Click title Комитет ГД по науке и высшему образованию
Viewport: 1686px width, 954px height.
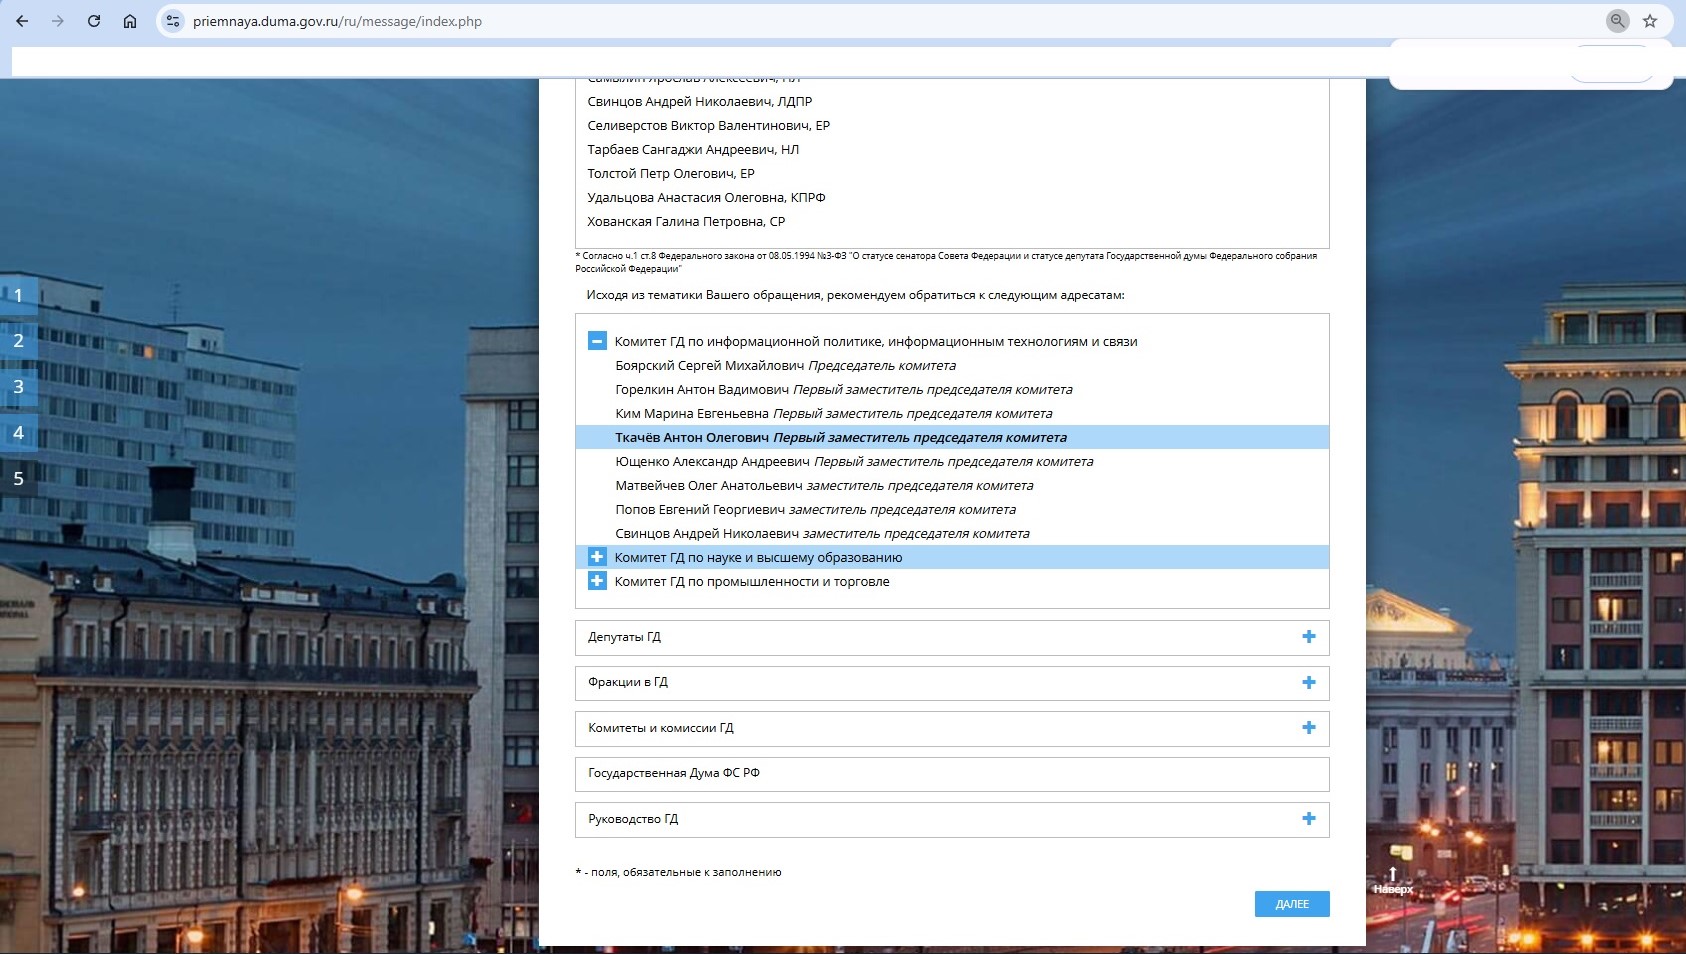[758, 558]
